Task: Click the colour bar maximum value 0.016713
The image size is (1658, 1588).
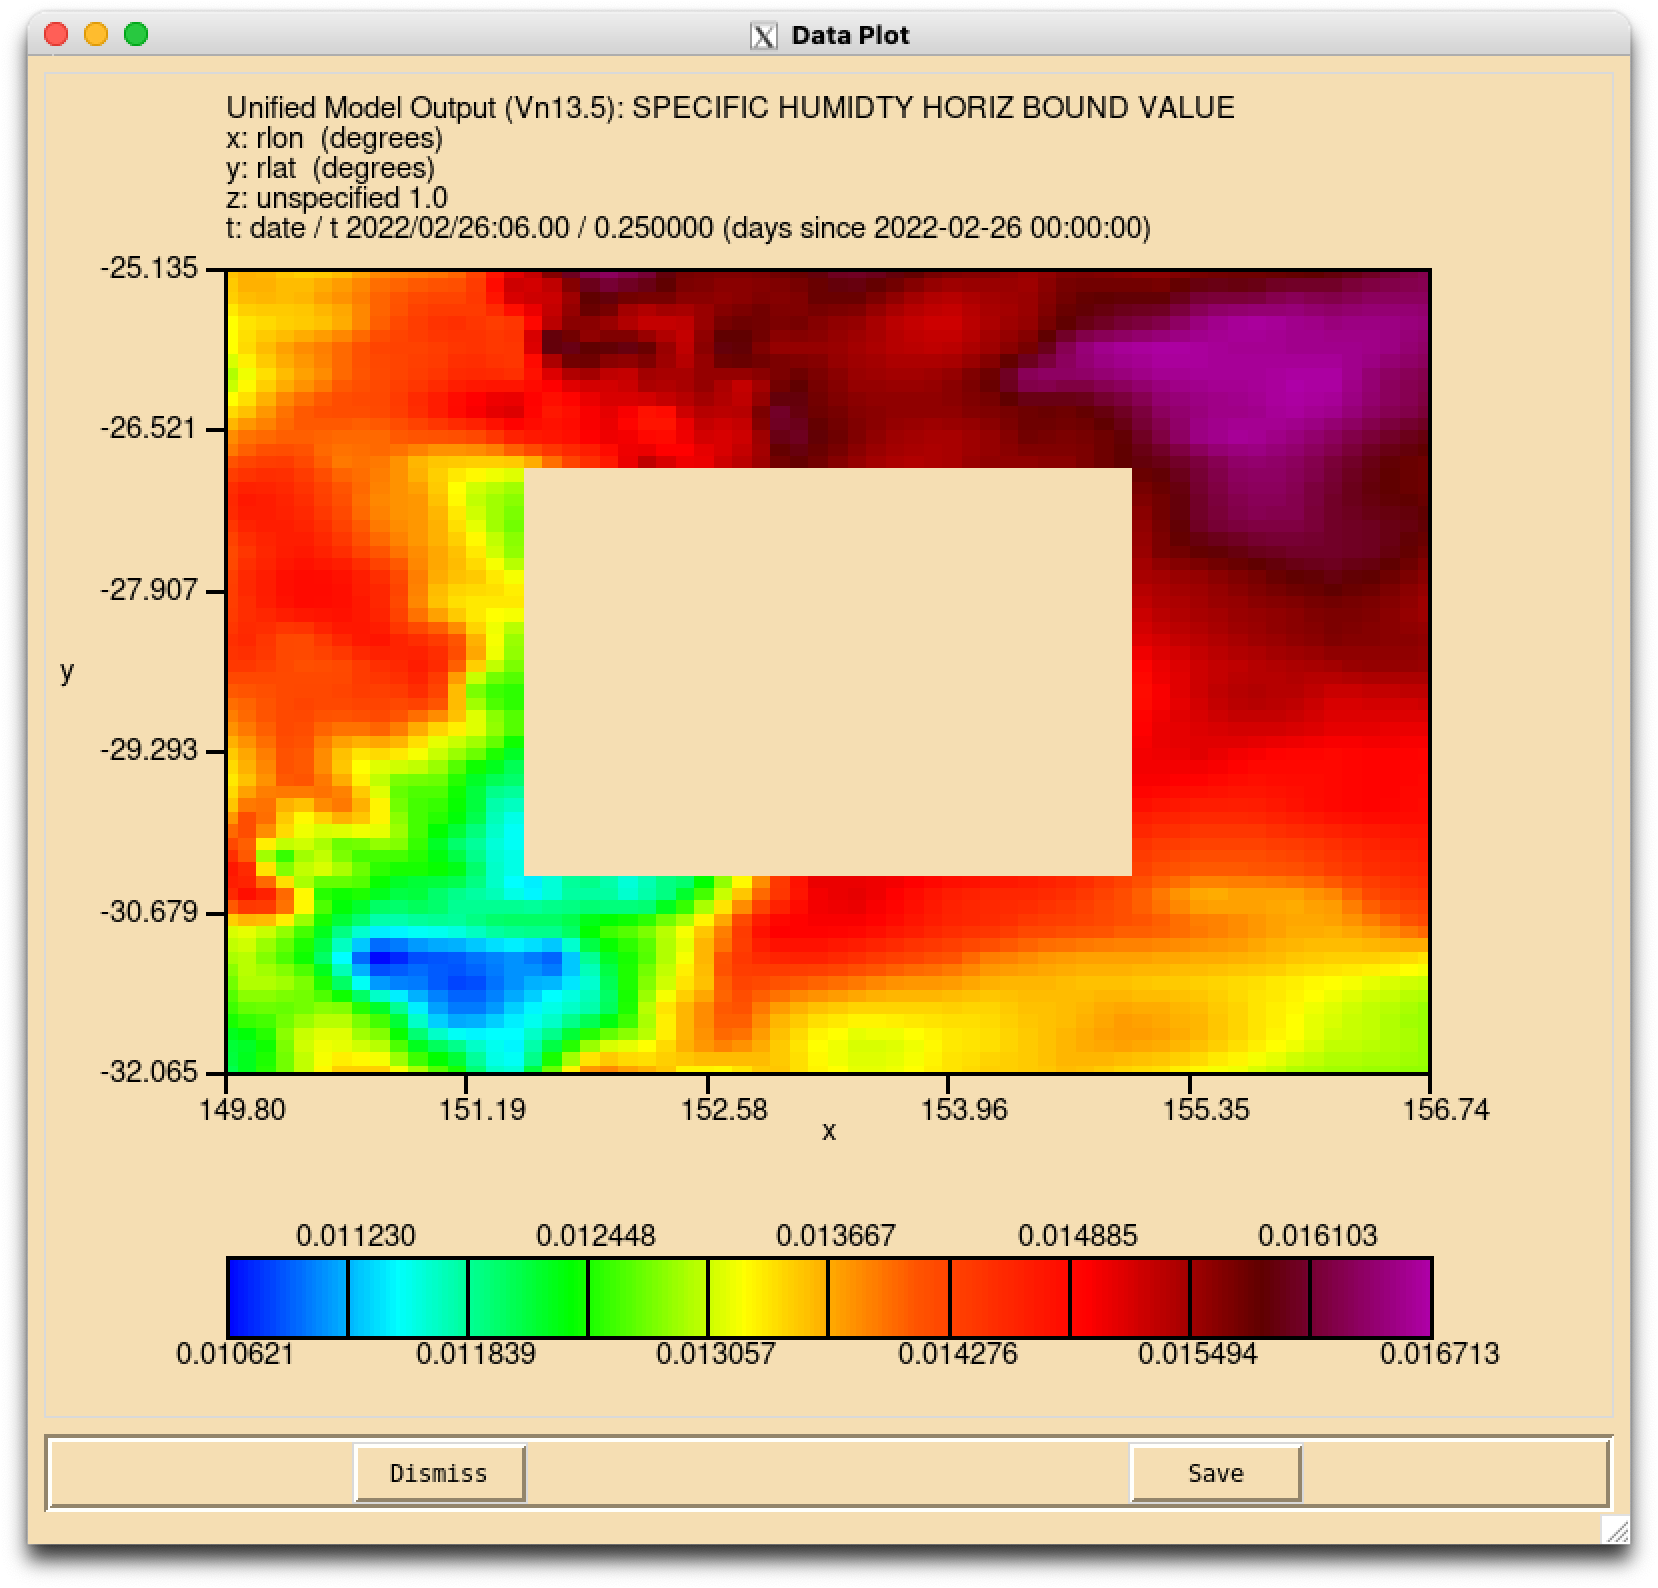Action: pos(1440,1354)
